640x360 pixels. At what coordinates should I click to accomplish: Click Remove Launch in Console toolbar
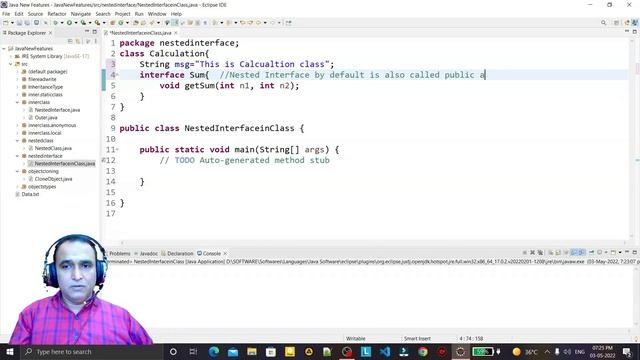pos(532,253)
